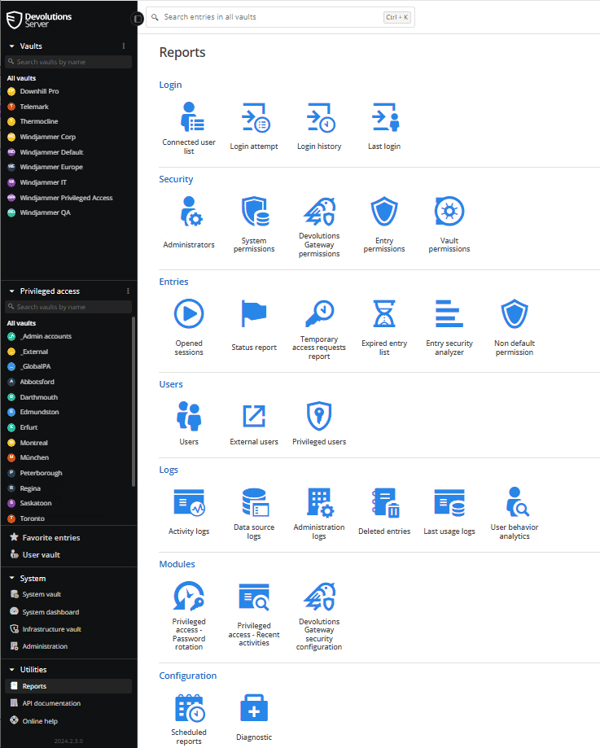The width and height of the screenshot is (600, 748).
Task: Toggle the sidebar collapse button
Action: (137, 19)
